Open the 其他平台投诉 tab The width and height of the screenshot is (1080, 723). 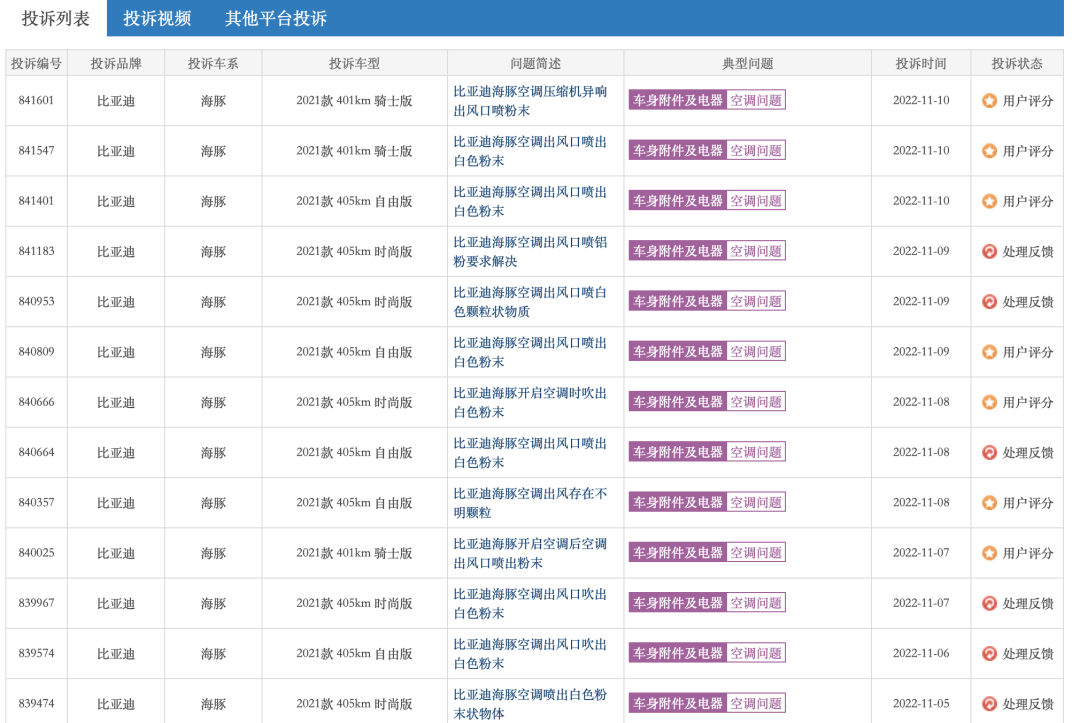pos(276,19)
